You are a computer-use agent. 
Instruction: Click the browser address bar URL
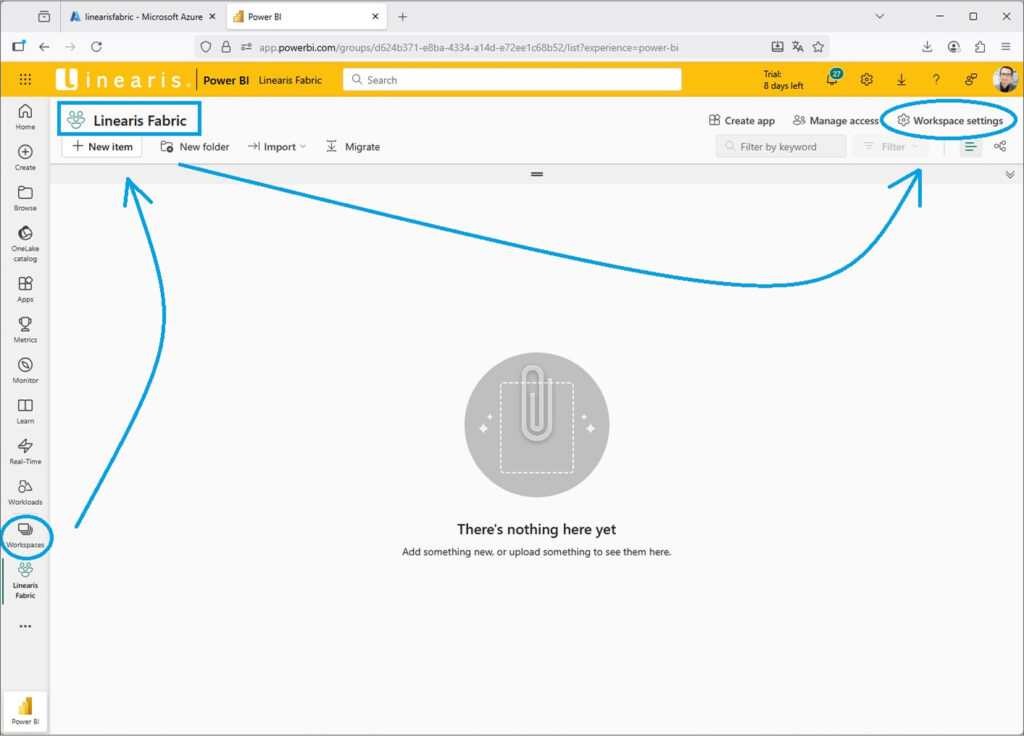coord(468,47)
